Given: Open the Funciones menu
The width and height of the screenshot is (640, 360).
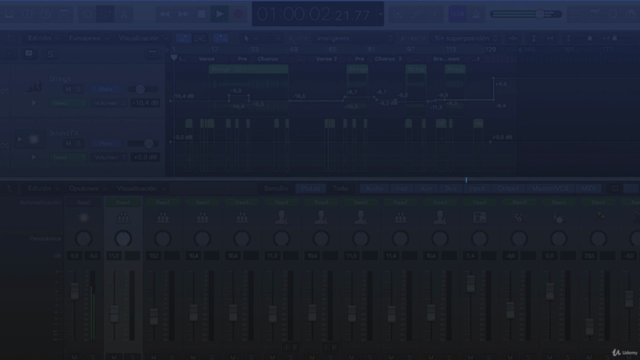Looking at the screenshot, I should (89, 38).
